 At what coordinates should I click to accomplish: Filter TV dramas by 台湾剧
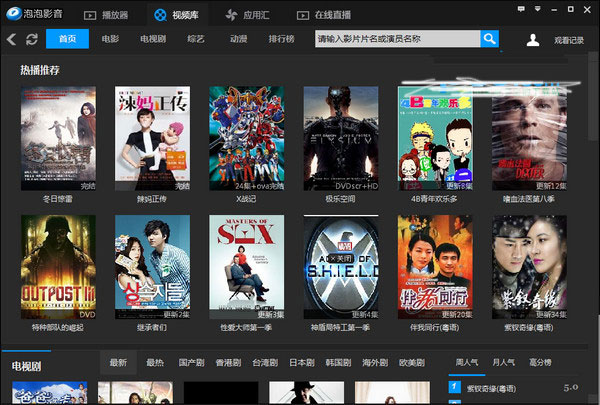[x=265, y=363]
